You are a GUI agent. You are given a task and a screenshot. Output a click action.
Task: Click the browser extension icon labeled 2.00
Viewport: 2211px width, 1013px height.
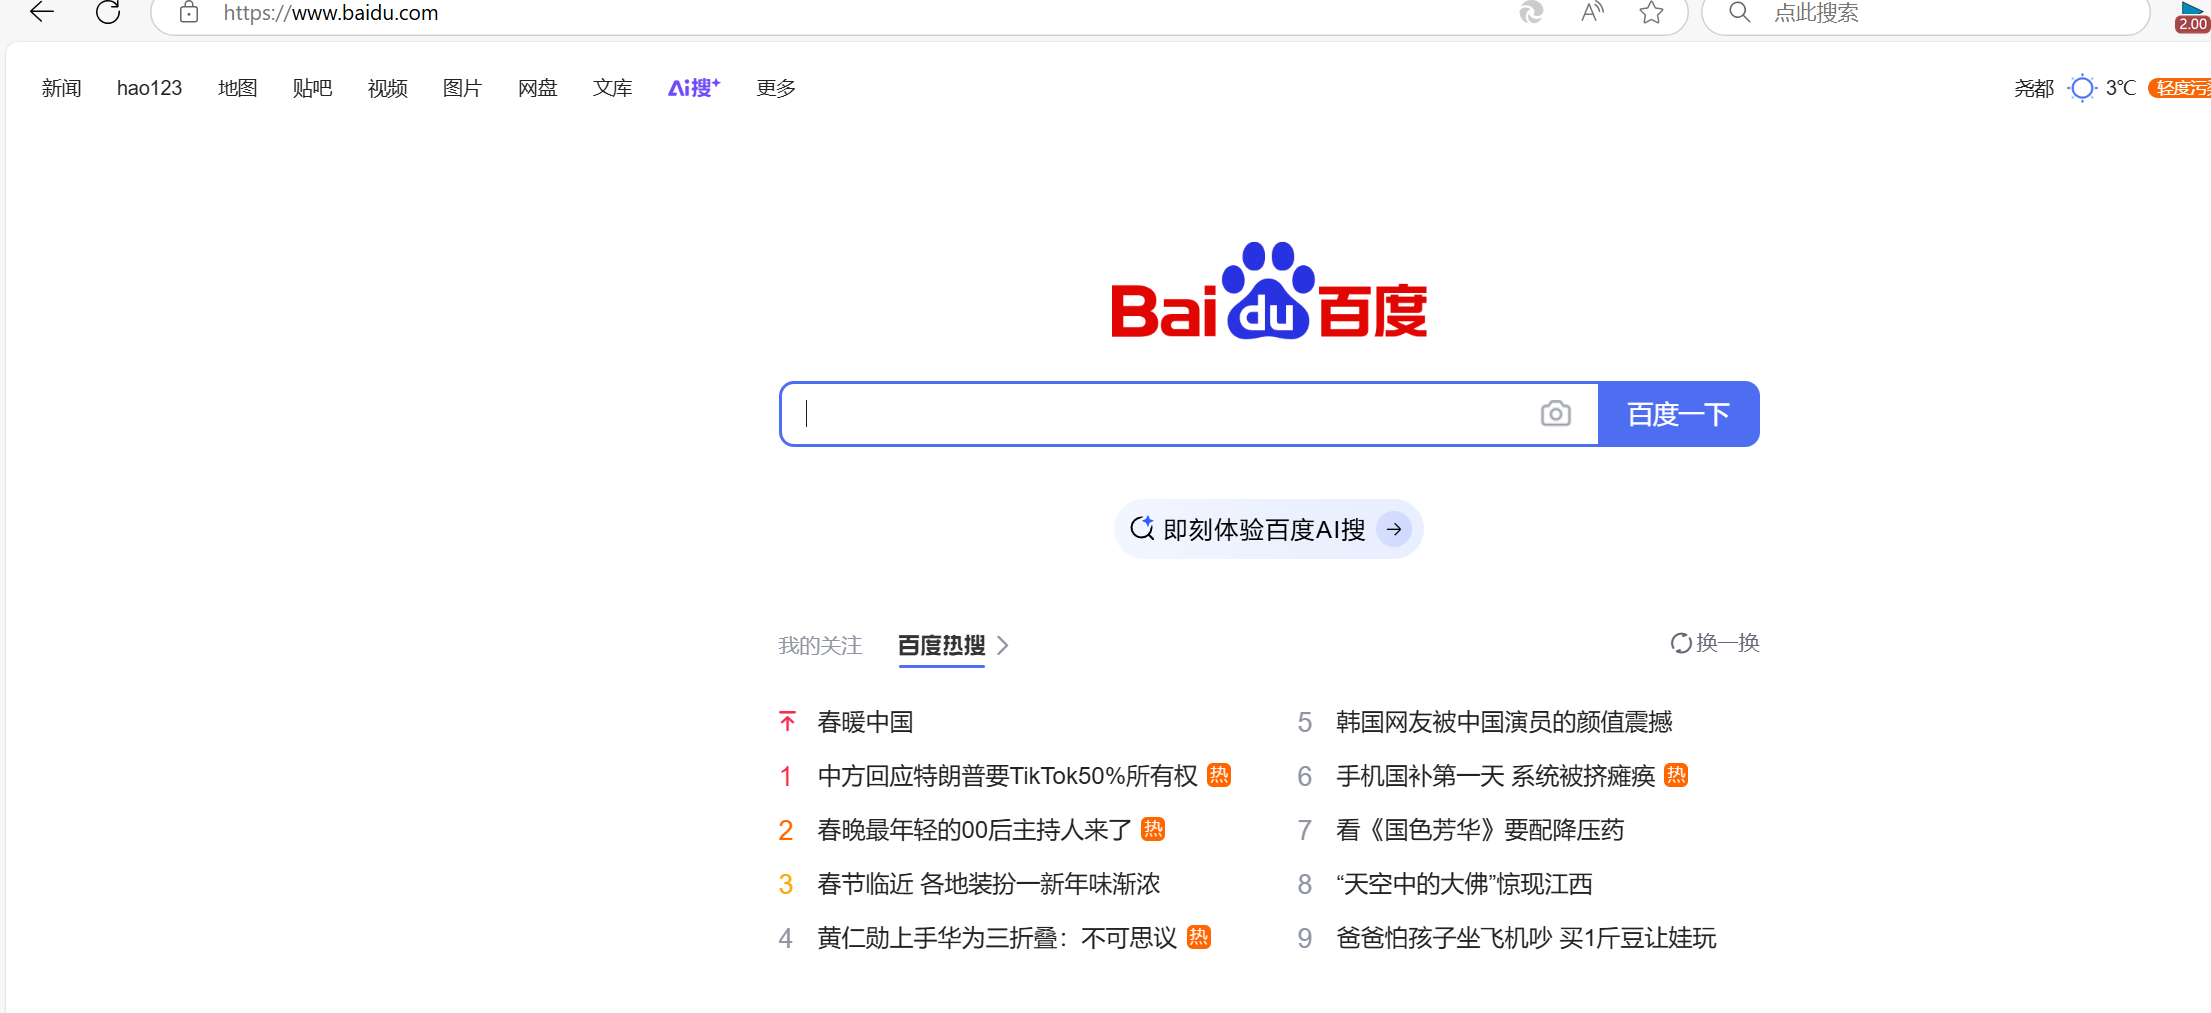click(x=2192, y=16)
